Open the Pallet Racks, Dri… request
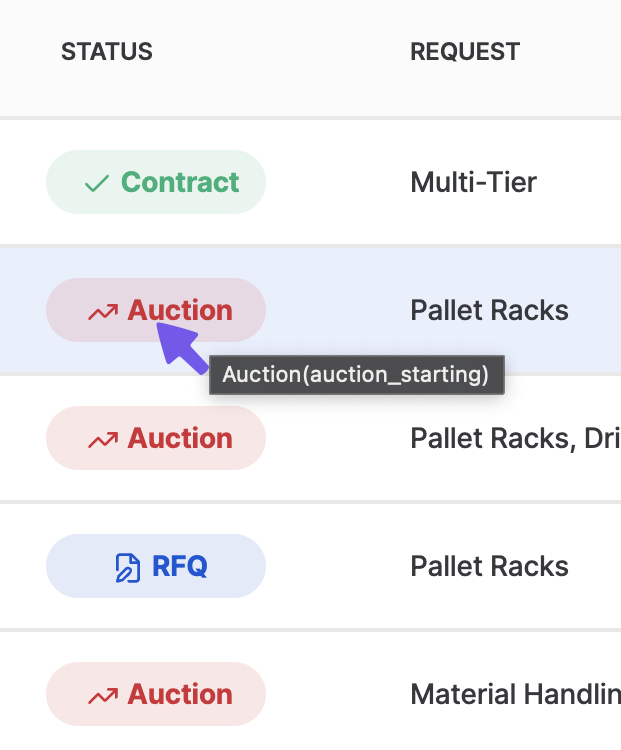This screenshot has height=750, width=621. click(516, 438)
